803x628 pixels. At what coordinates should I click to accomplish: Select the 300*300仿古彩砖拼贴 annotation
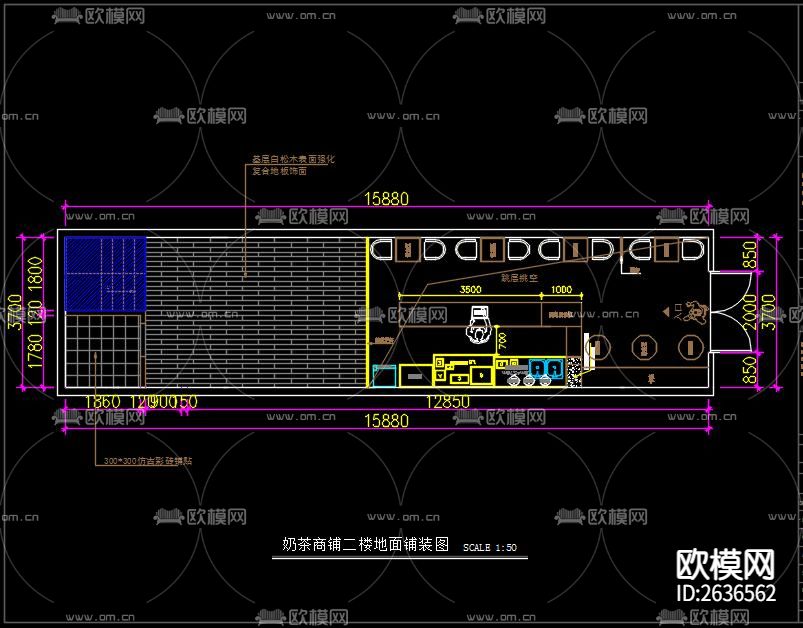point(148,460)
